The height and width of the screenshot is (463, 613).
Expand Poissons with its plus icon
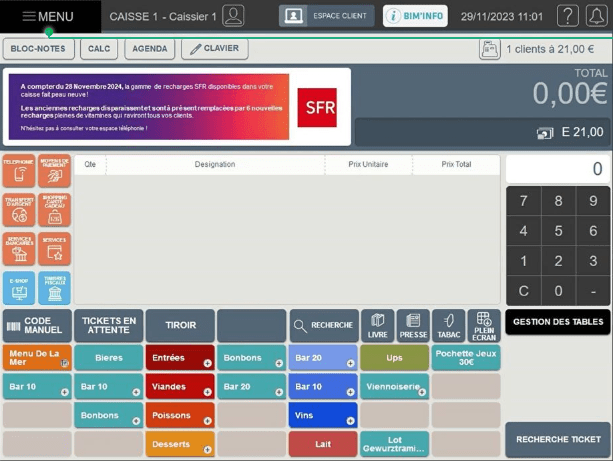click(208, 421)
